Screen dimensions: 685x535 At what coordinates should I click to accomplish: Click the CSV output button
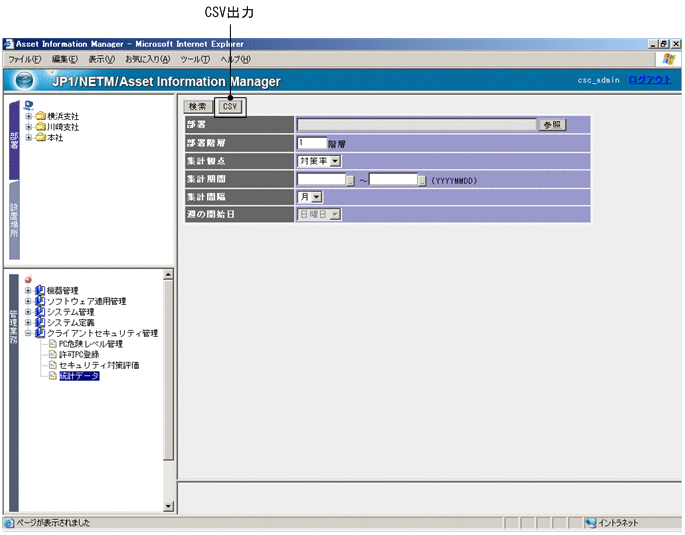tap(230, 107)
